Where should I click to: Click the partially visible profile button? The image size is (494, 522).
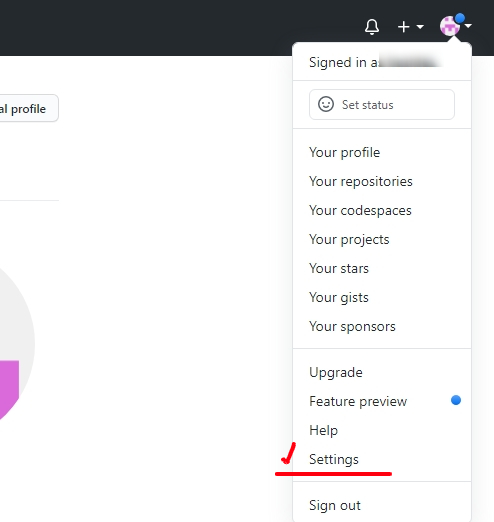[x=29, y=108]
